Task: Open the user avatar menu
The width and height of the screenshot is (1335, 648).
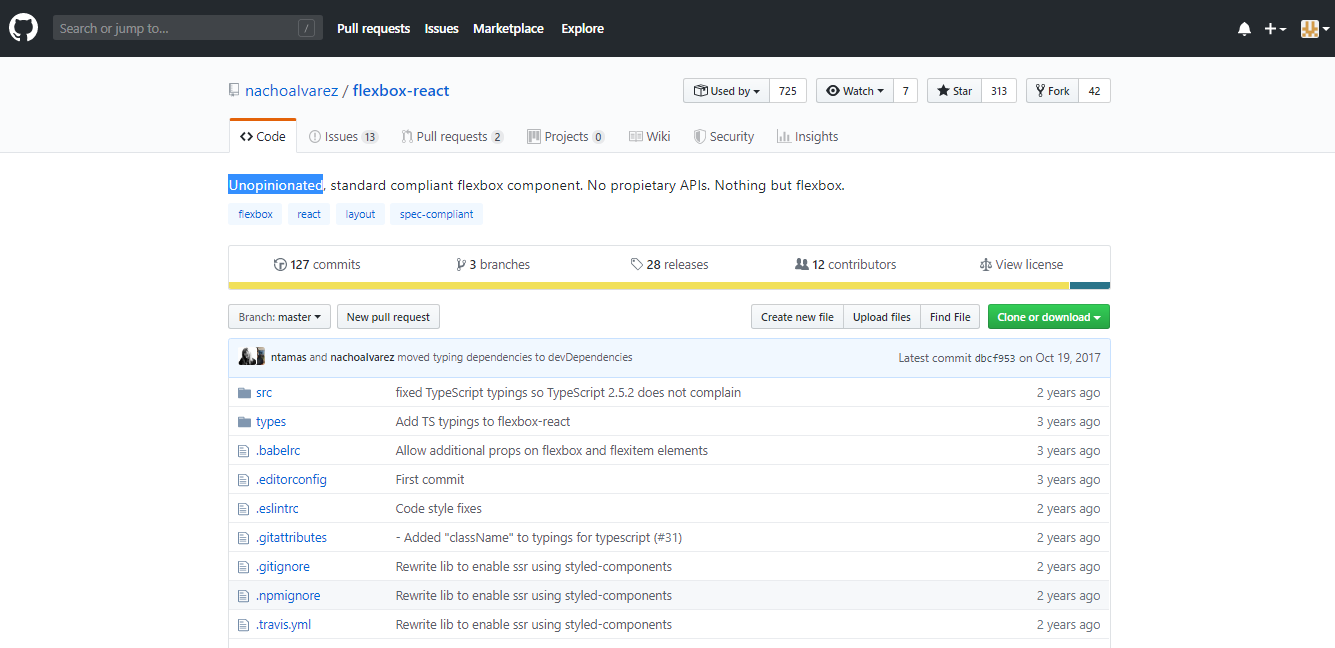Action: click(1314, 29)
